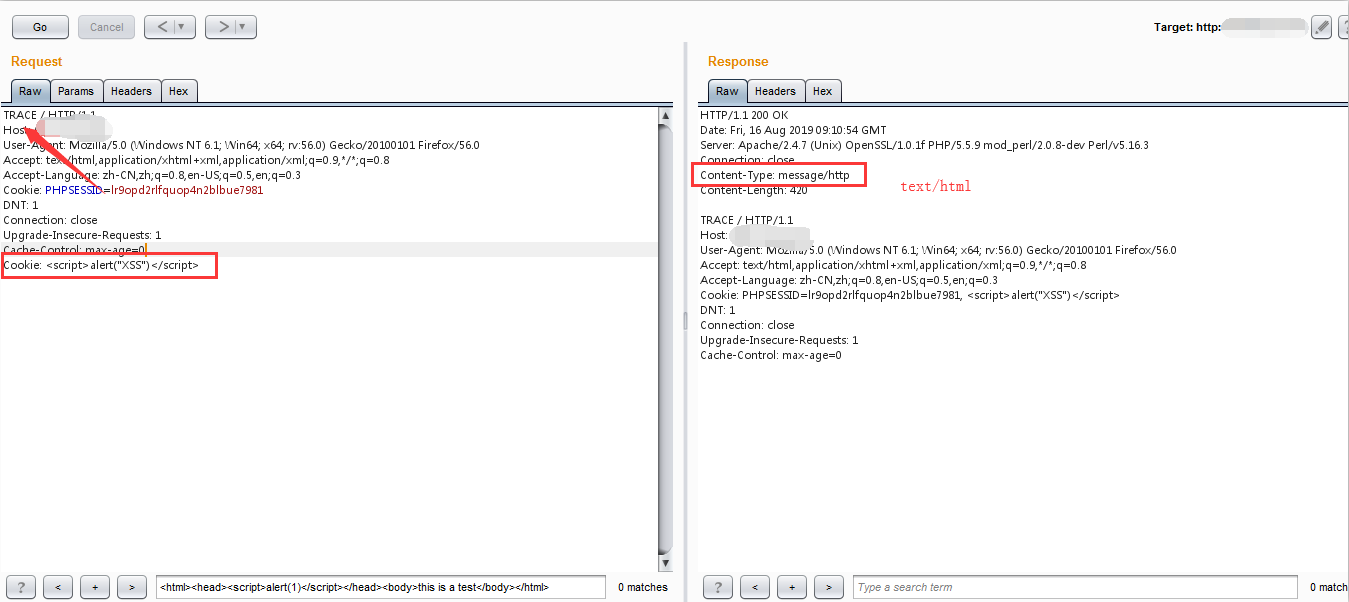This screenshot has width=1349, height=602.
Task: Switch Request panel to Raw tab
Action: click(x=30, y=91)
